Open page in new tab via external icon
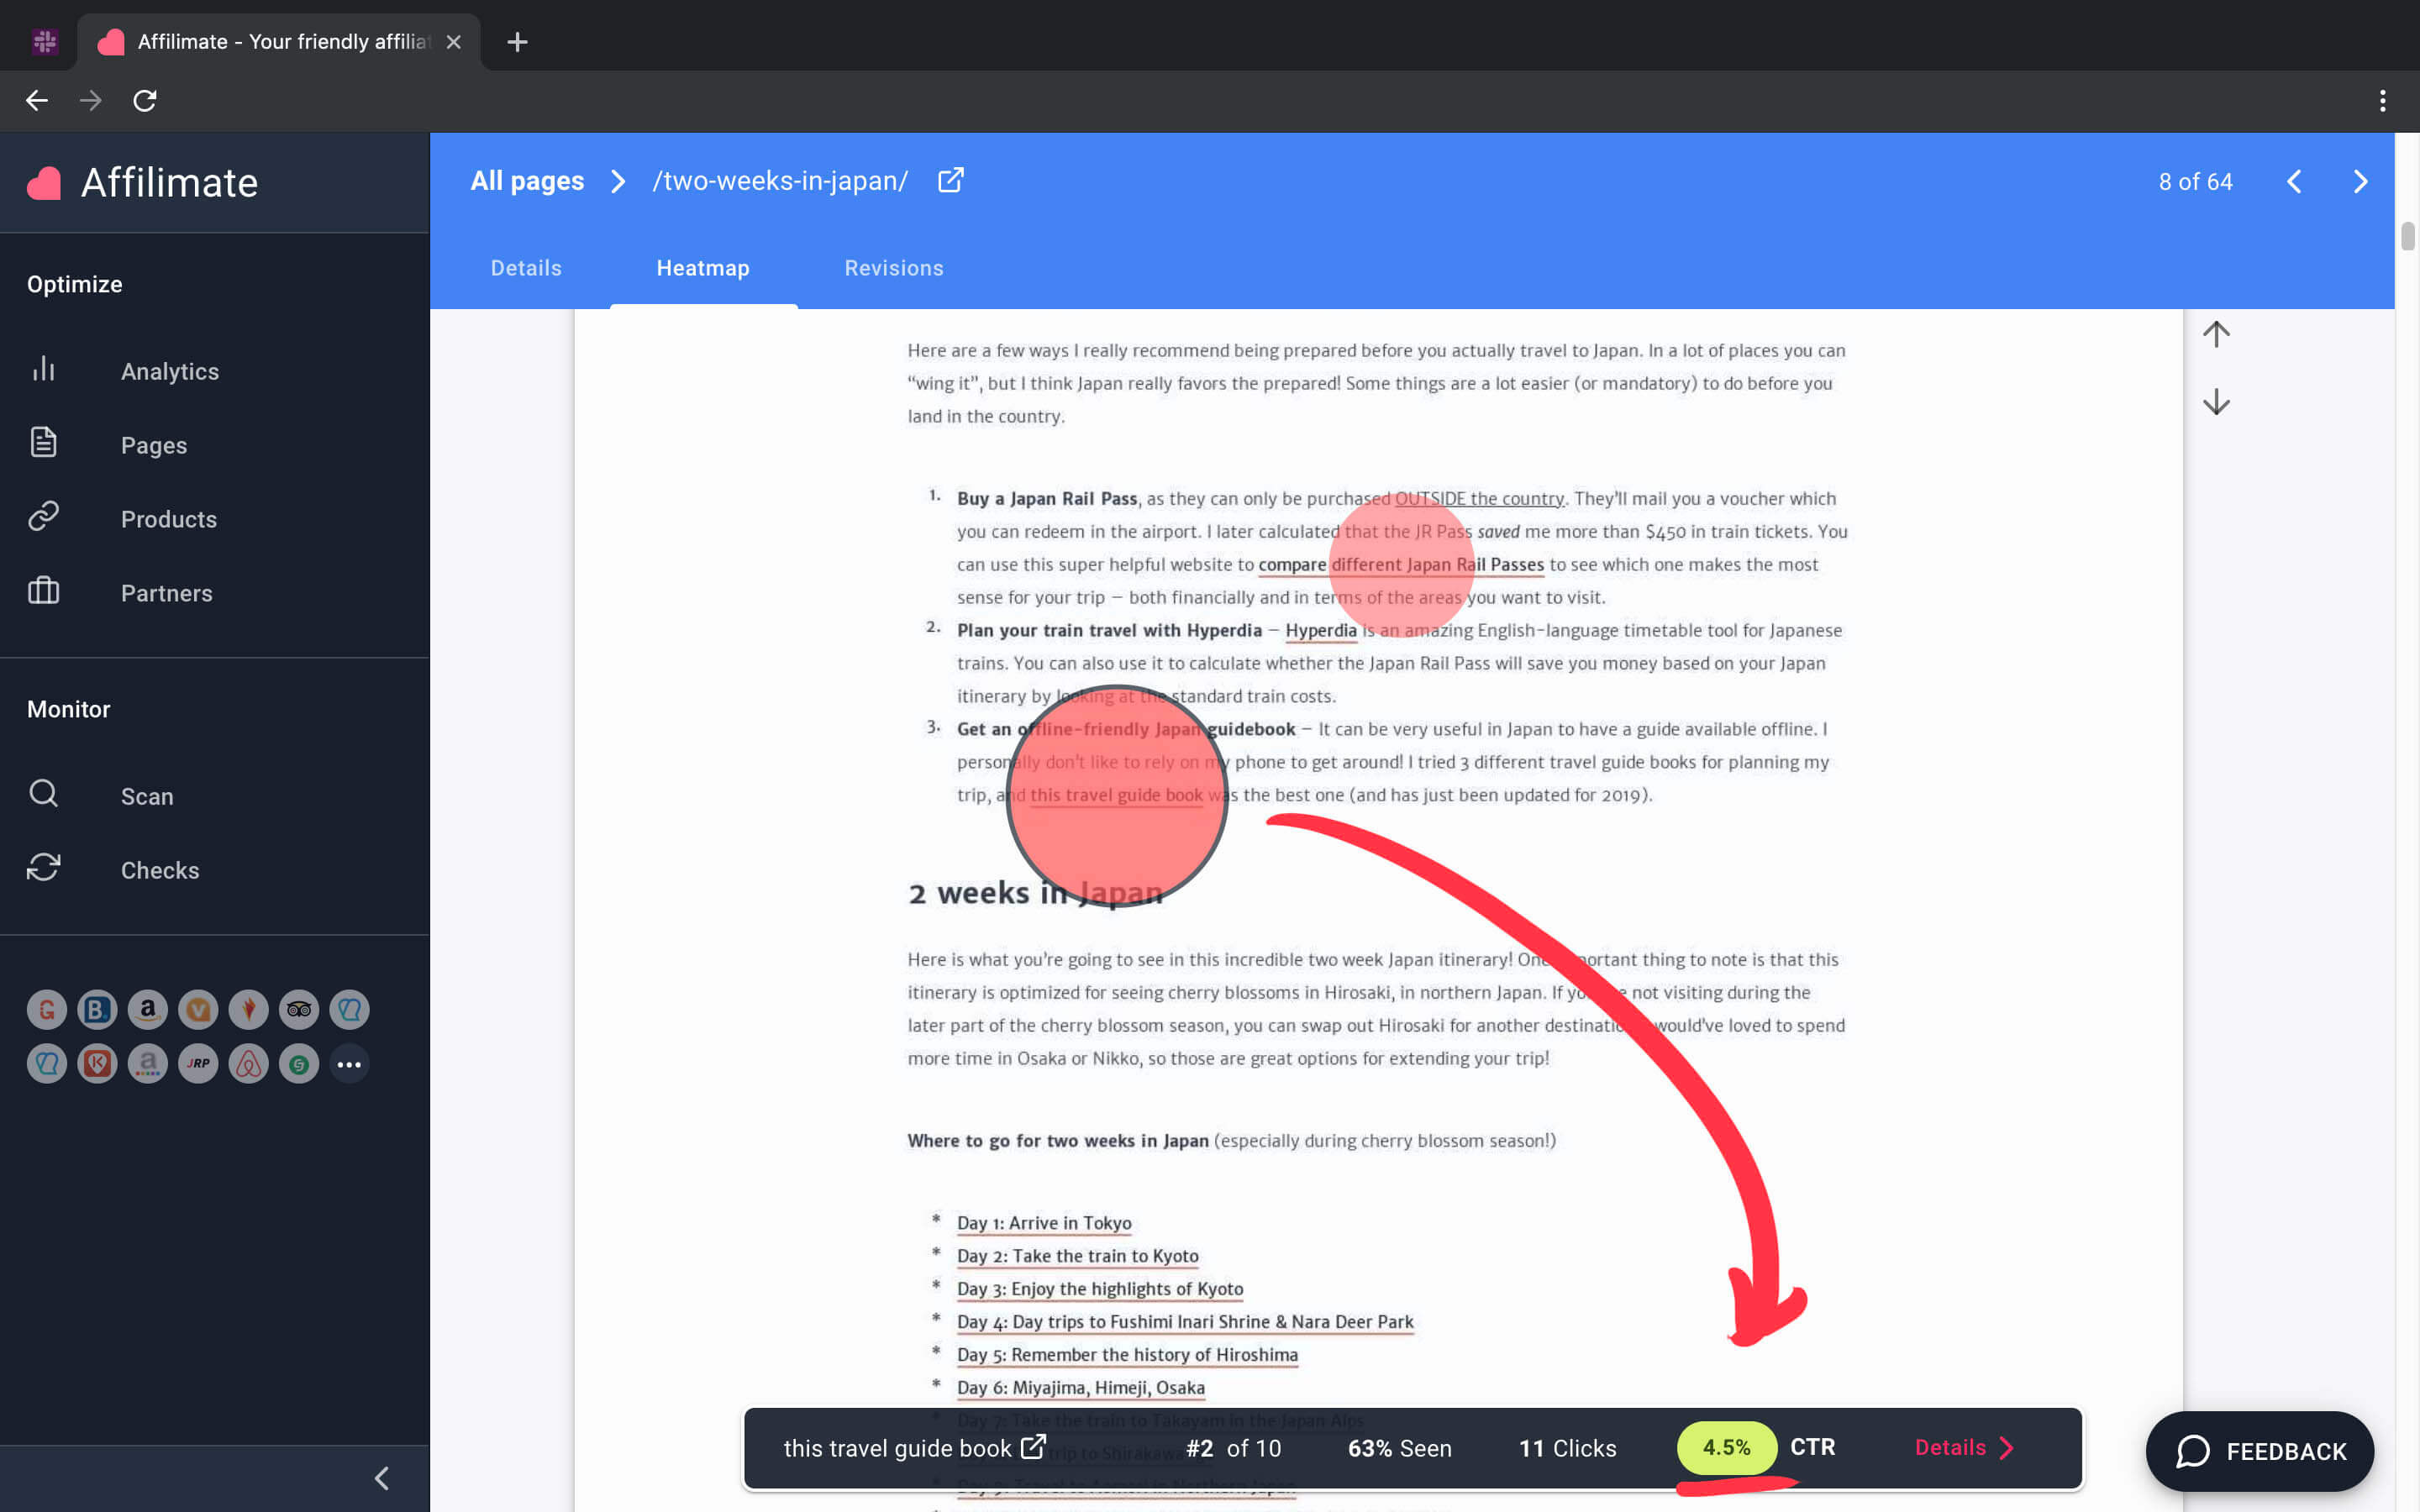Image resolution: width=2420 pixels, height=1512 pixels. point(950,181)
